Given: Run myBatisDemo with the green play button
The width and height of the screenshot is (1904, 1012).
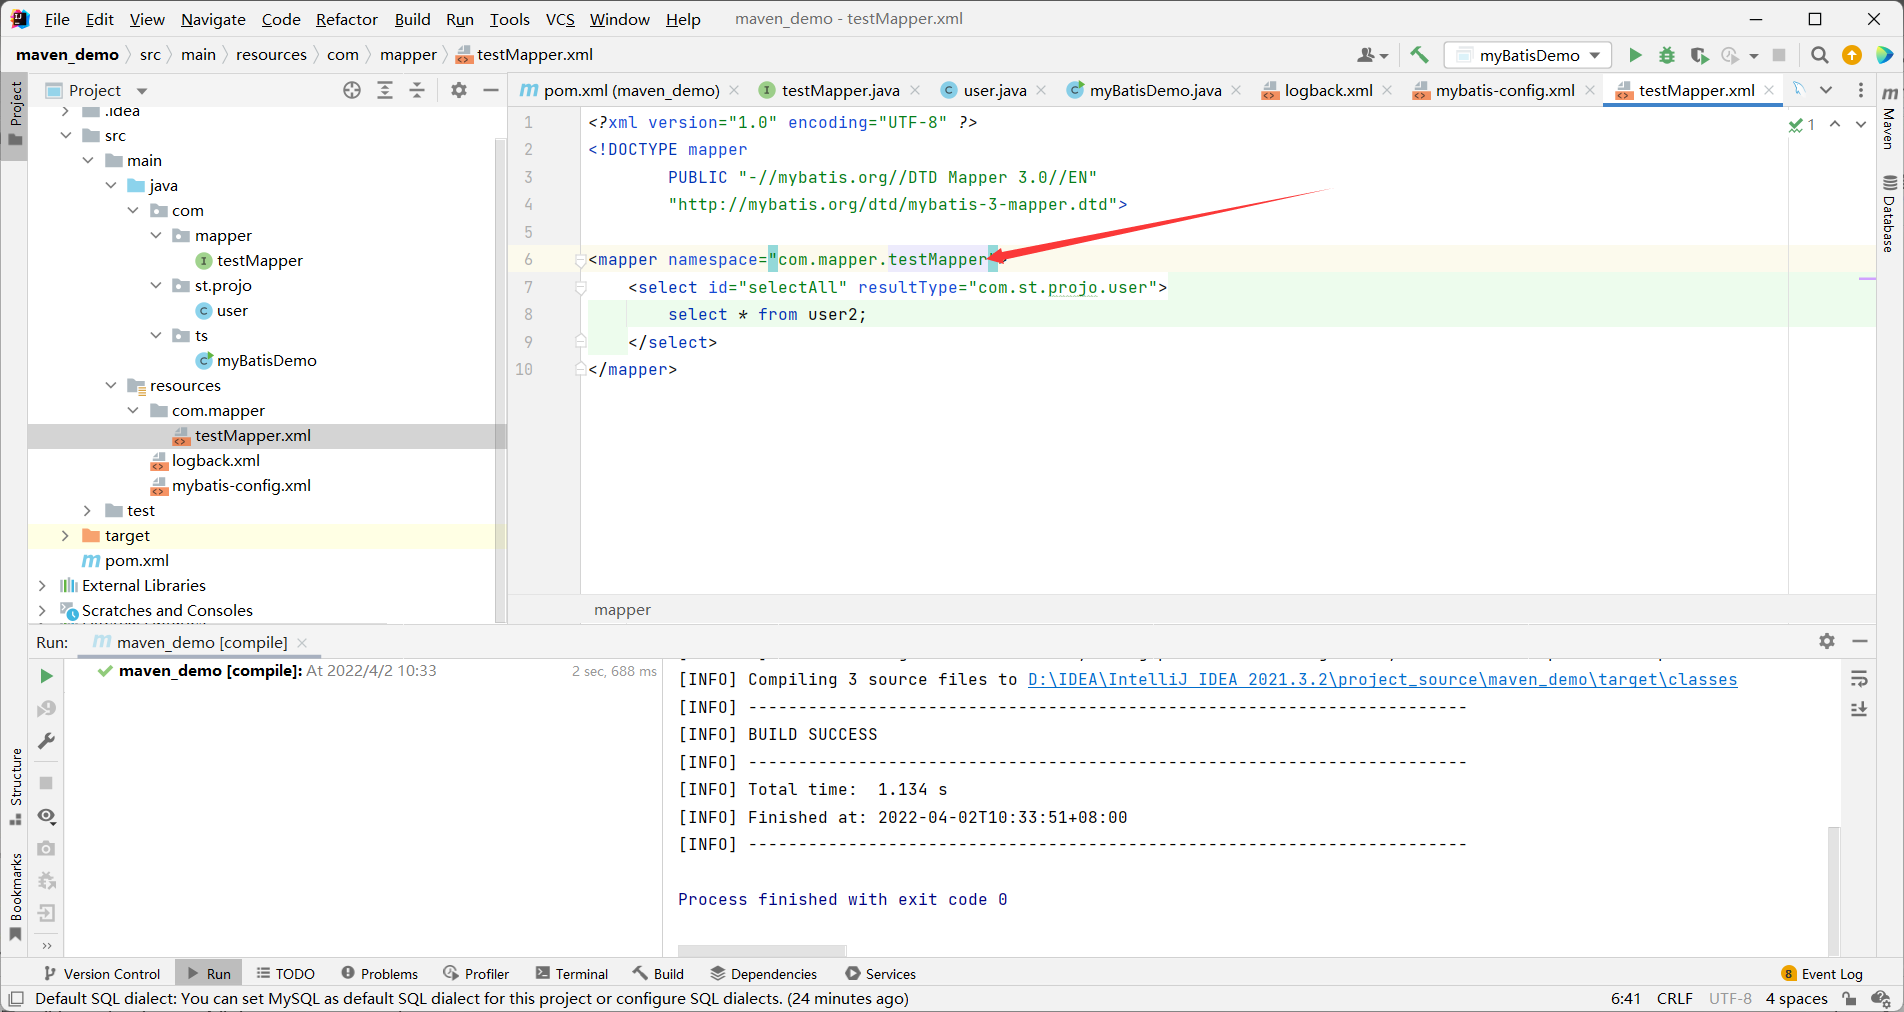Looking at the screenshot, I should pyautogui.click(x=1635, y=55).
